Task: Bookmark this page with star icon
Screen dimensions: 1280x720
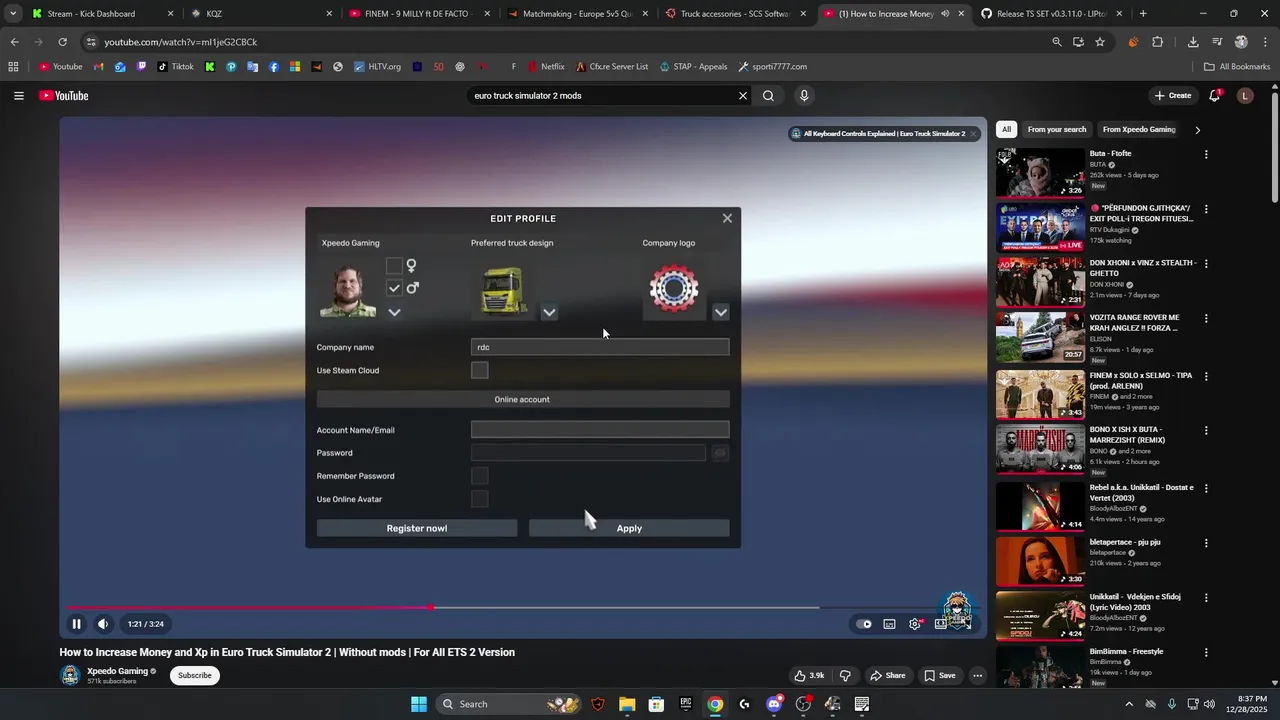Action: [1100, 42]
